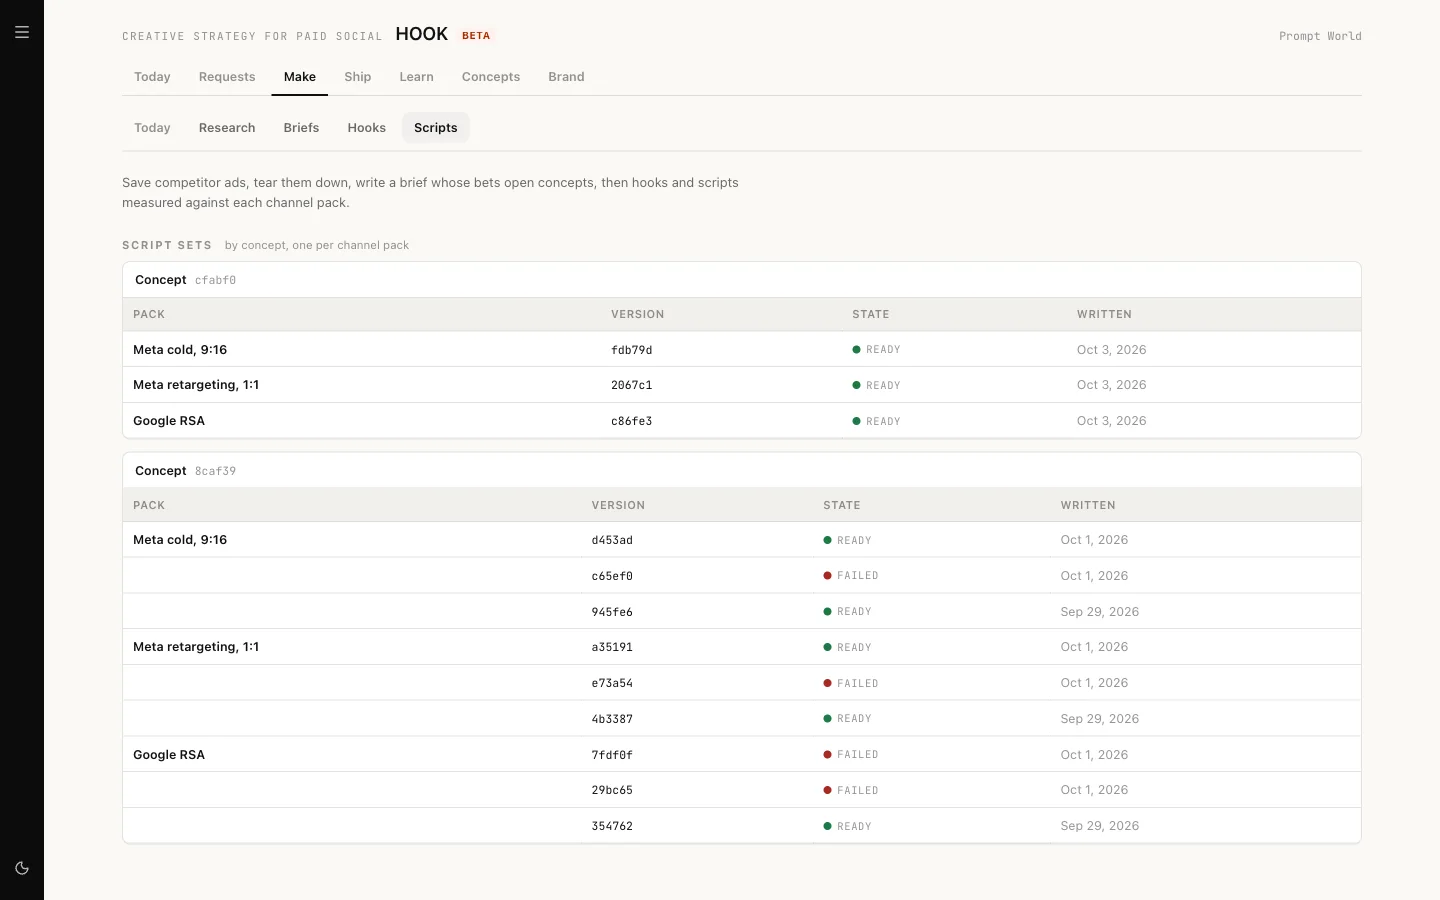The height and width of the screenshot is (900, 1440).
Task: Open the Concepts tab
Action: pyautogui.click(x=491, y=77)
